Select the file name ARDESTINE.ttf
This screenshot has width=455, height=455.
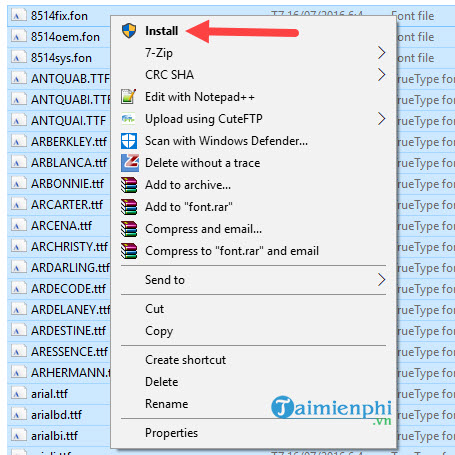coord(68,331)
